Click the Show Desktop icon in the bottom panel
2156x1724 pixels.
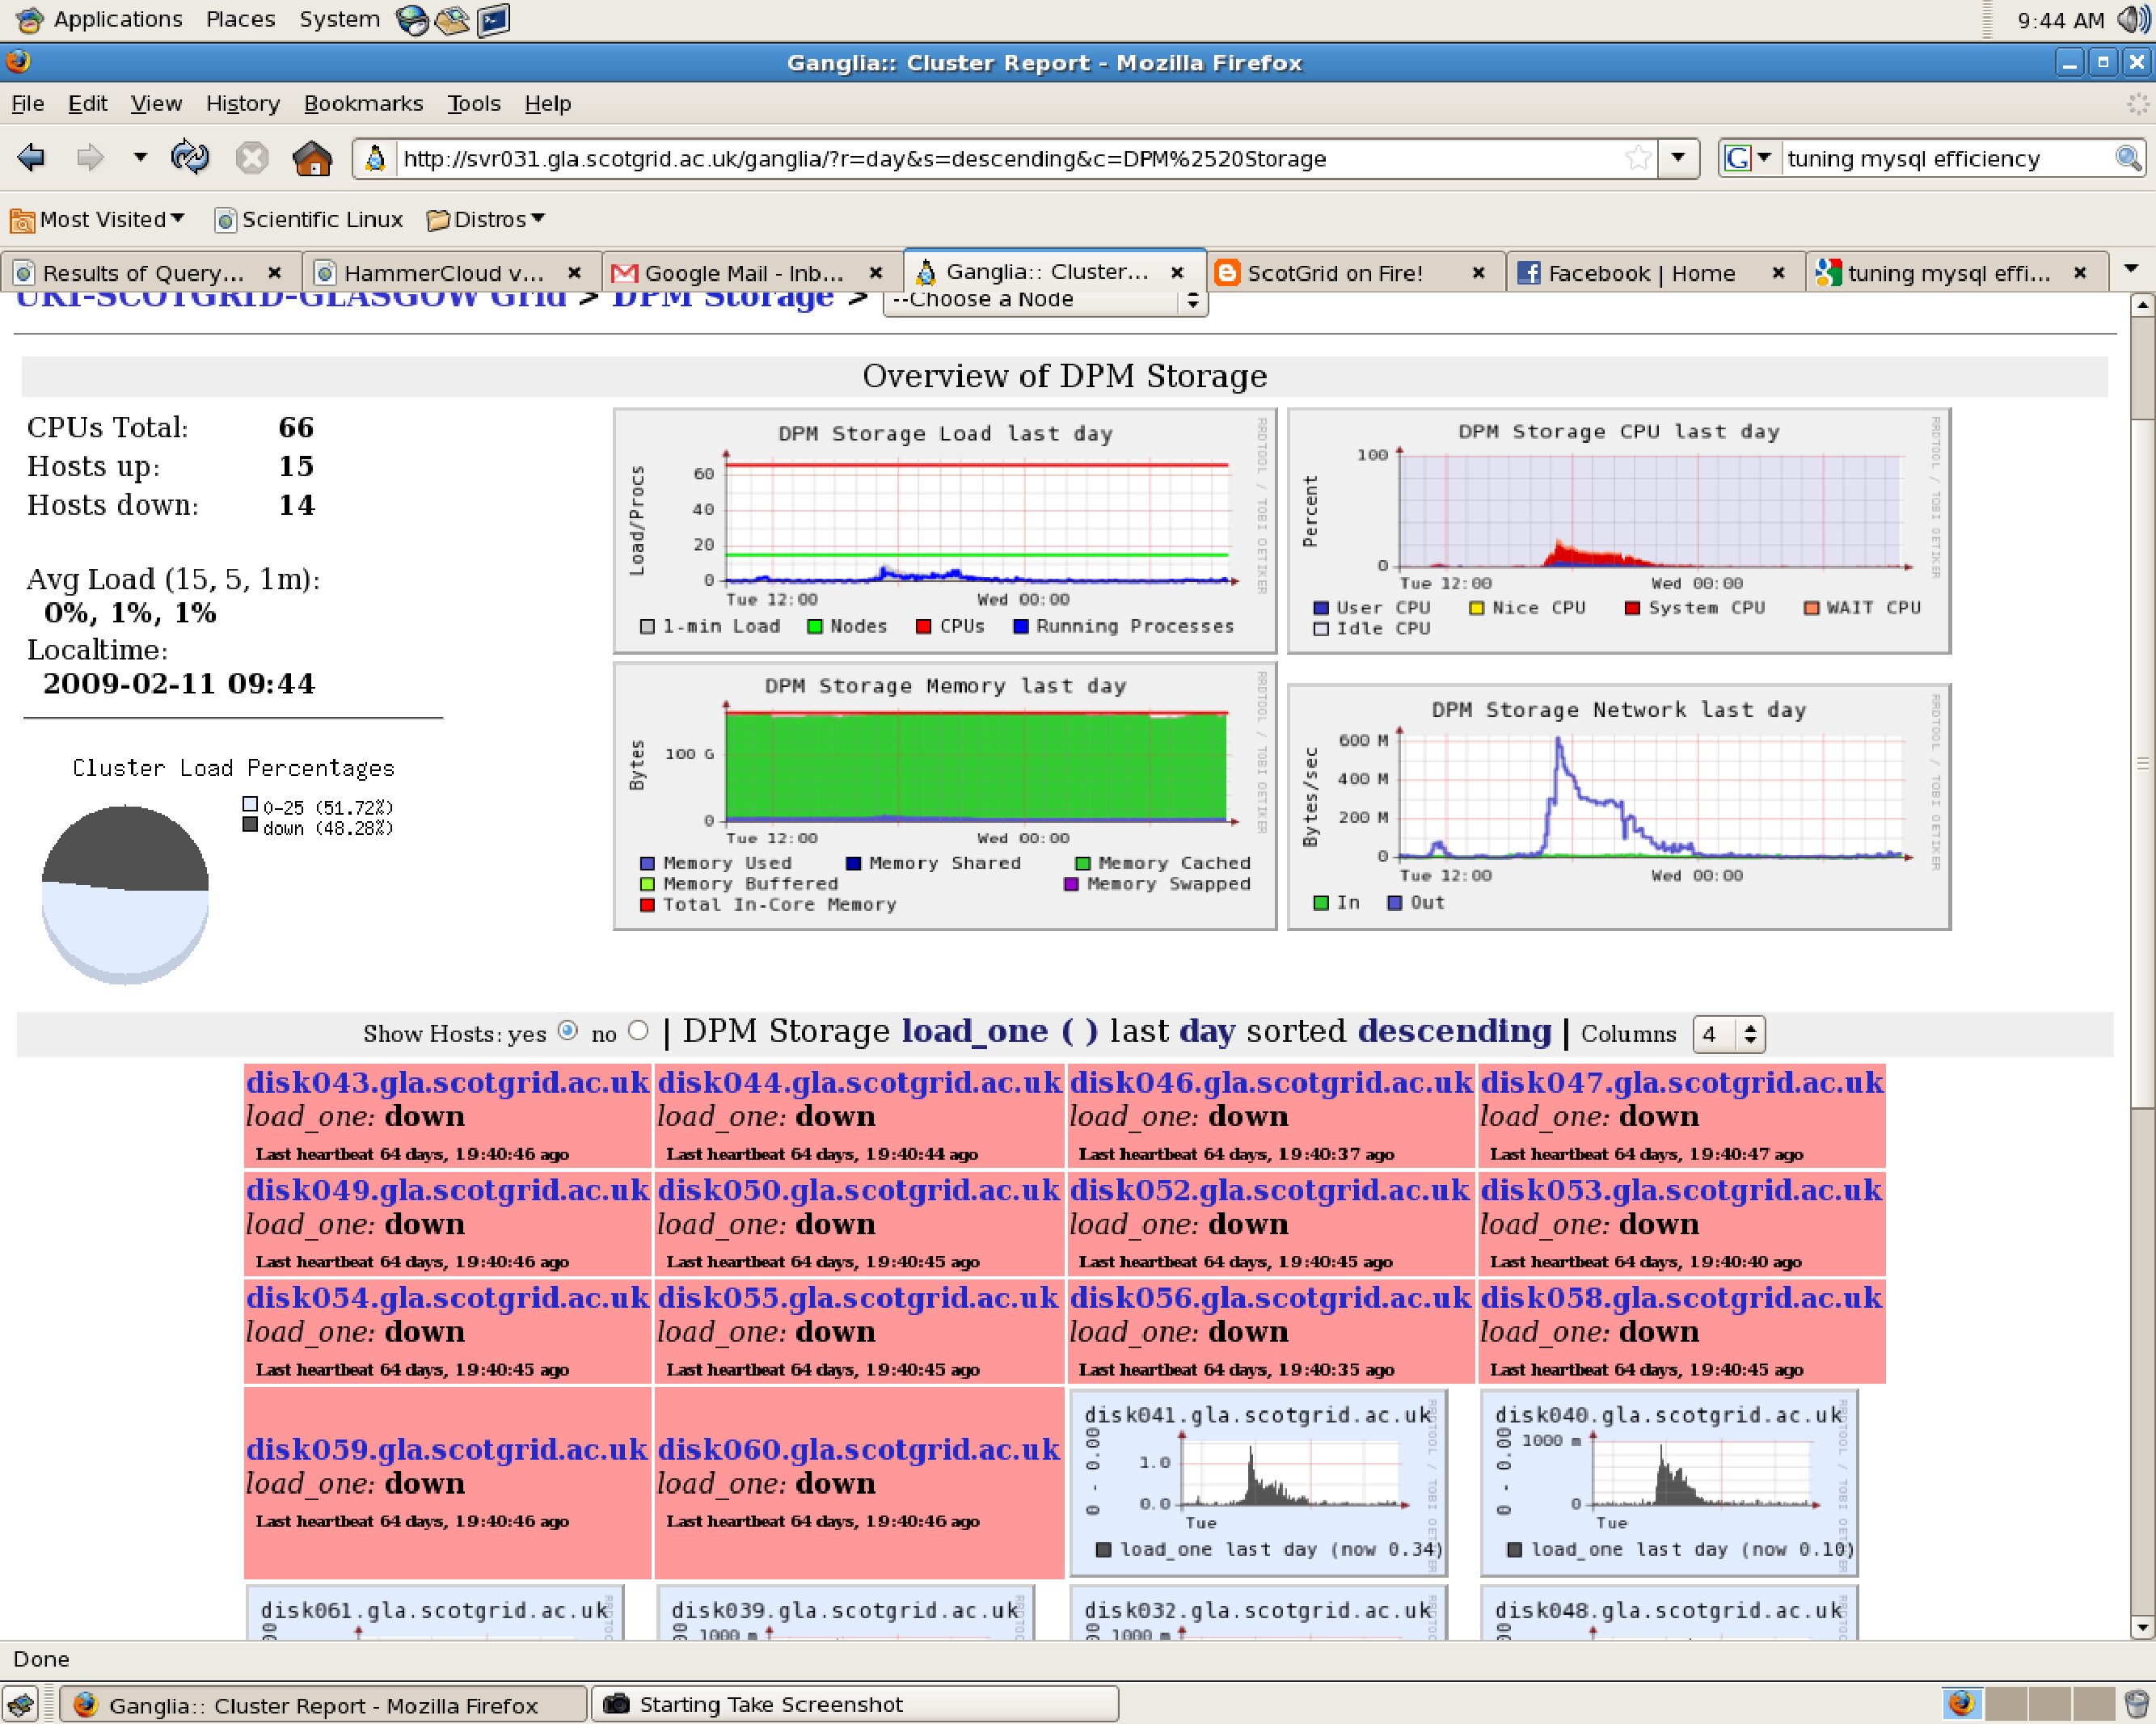[x=21, y=1703]
